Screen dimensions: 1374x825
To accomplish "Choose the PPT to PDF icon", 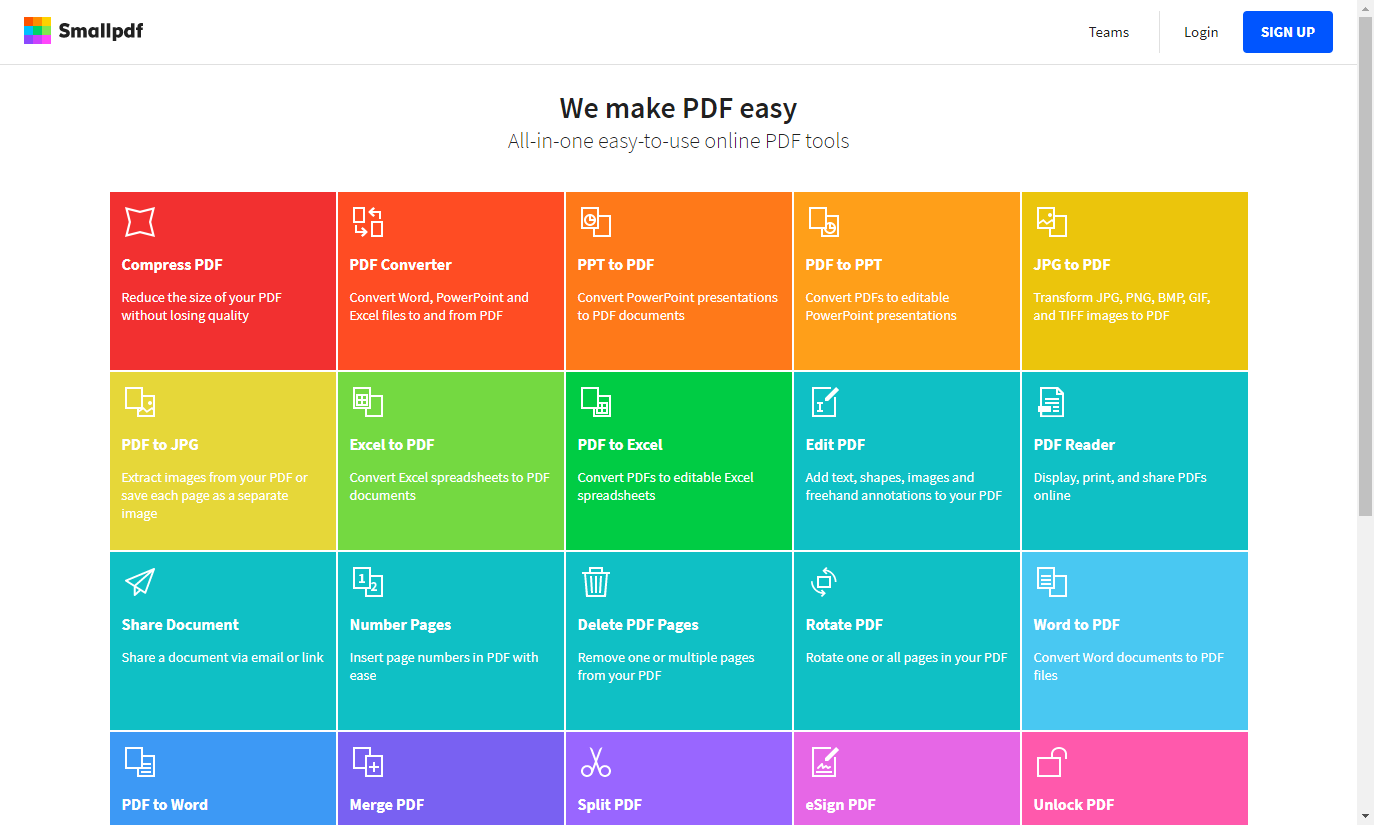I will [595, 222].
